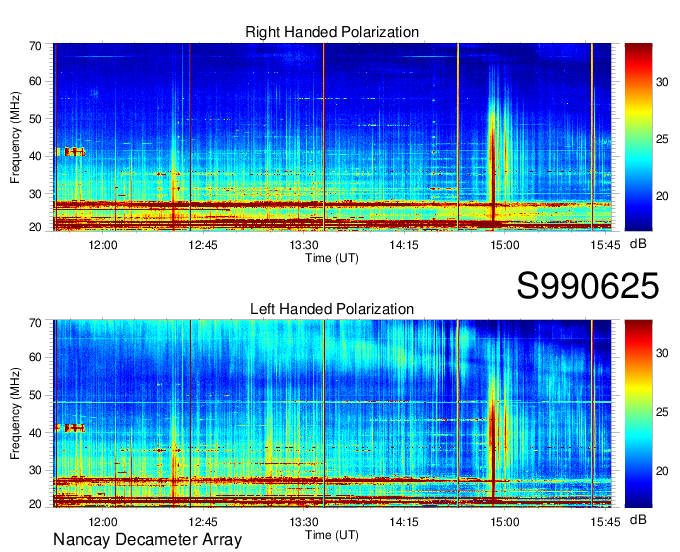Click the 40 MHz tick of Left Handed plot
This screenshot has height=552, width=680.
(35, 433)
